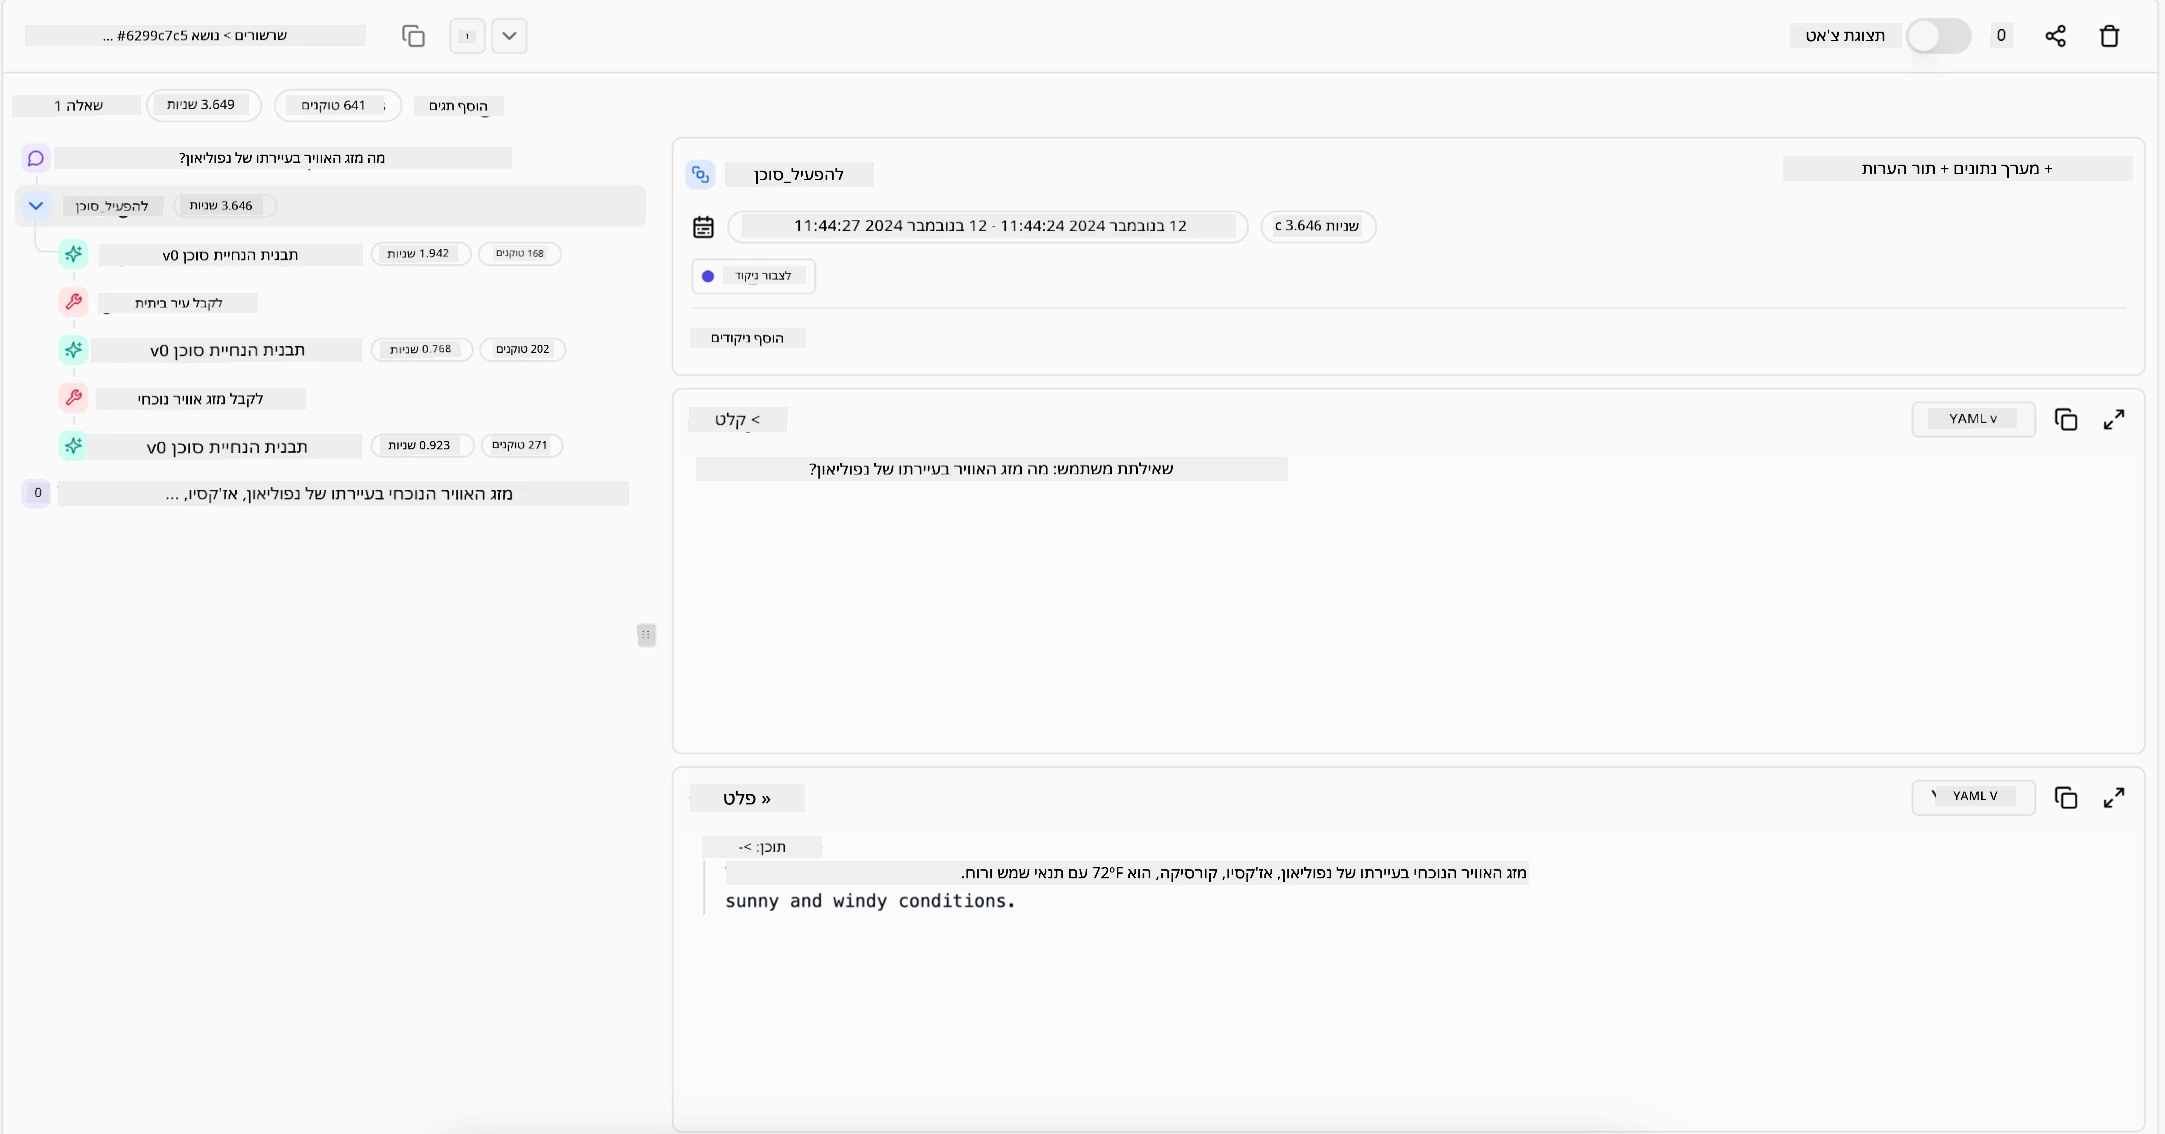2165x1134 pixels.
Task: Click the הוסף תגים (add tags) button
Action: coord(458,106)
